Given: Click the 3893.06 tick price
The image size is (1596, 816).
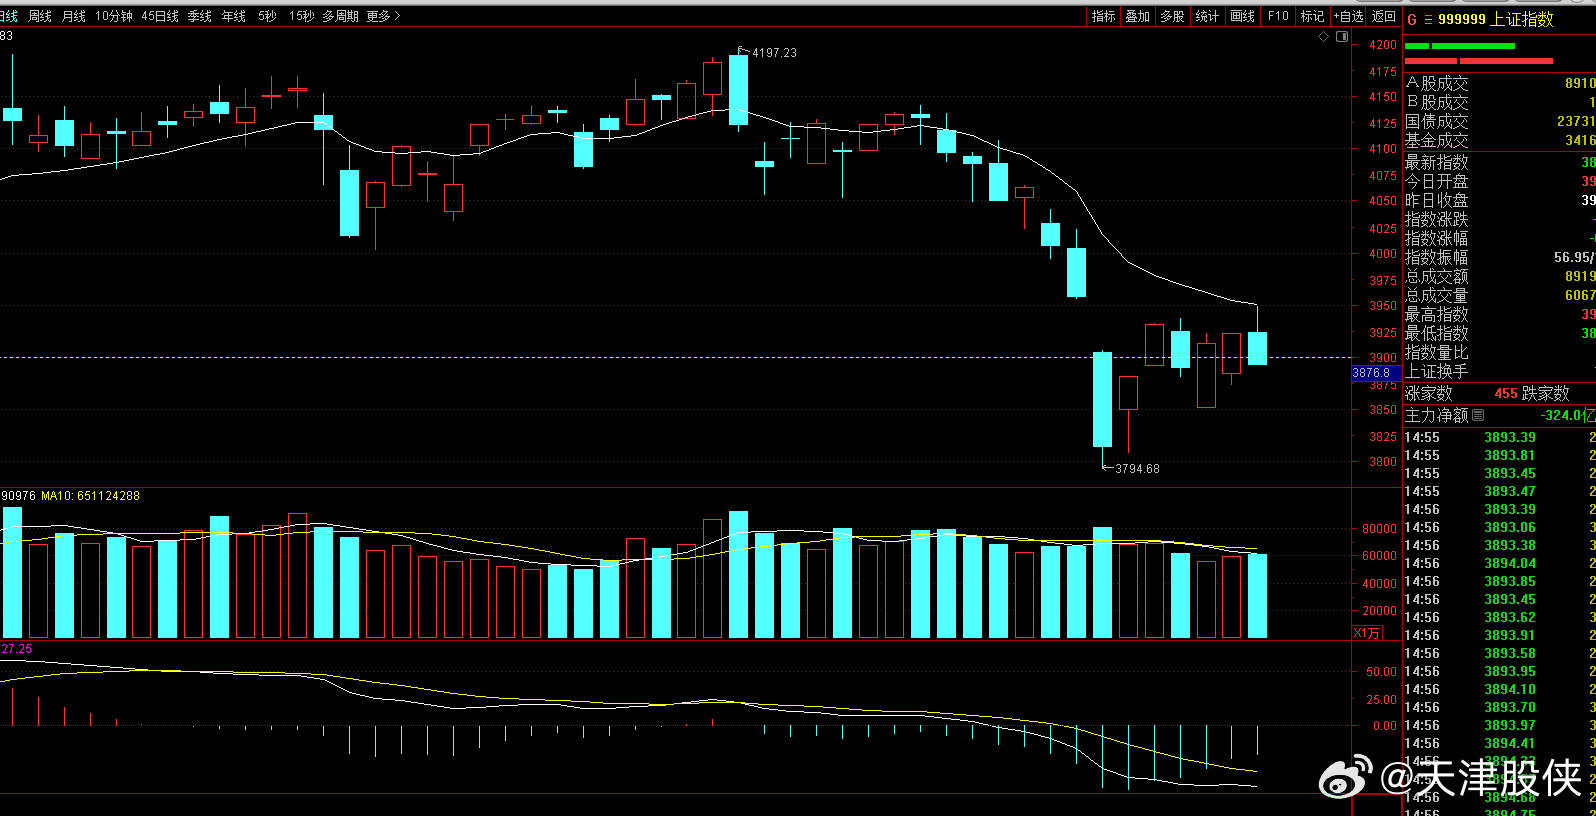Looking at the screenshot, I should pyautogui.click(x=1510, y=527).
